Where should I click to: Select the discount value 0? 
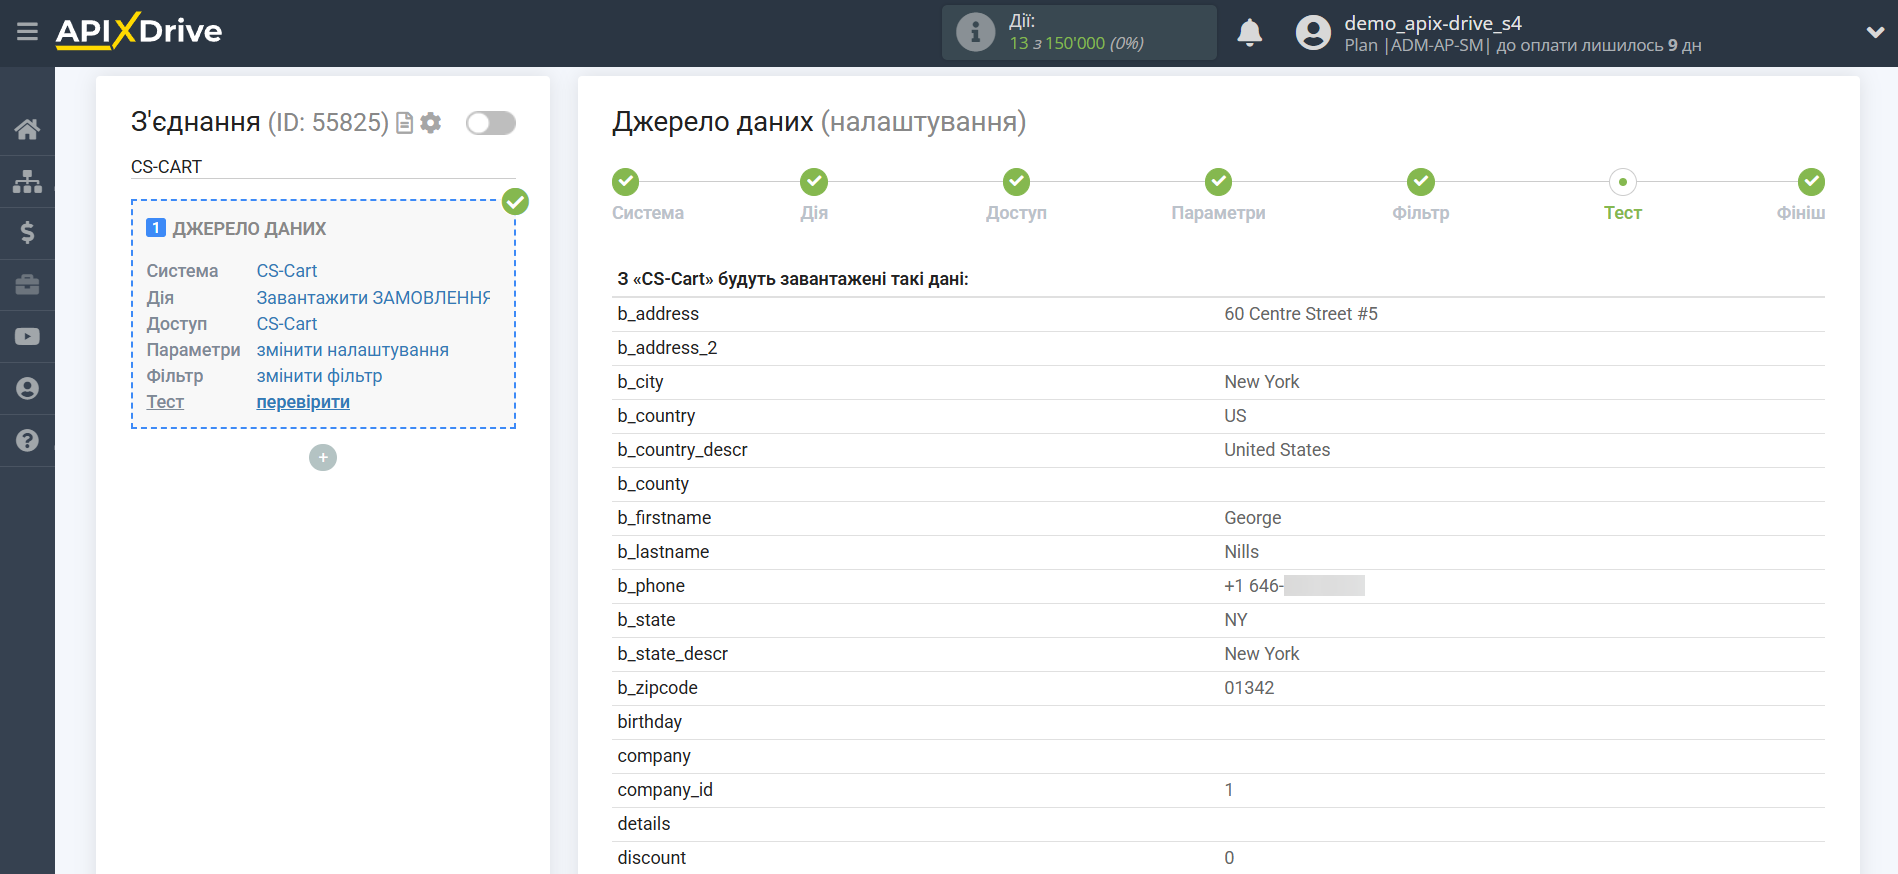pos(1229,858)
